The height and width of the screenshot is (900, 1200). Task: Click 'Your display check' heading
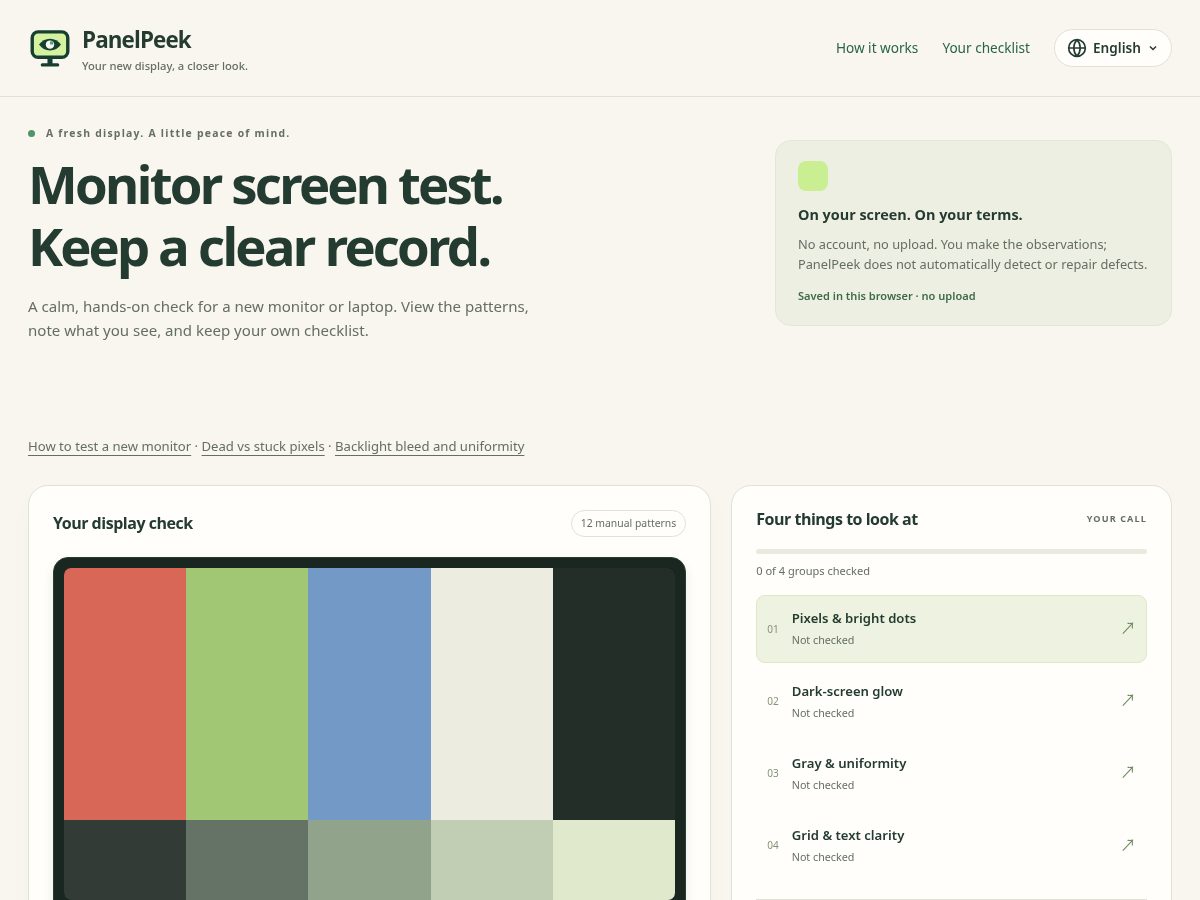123,523
